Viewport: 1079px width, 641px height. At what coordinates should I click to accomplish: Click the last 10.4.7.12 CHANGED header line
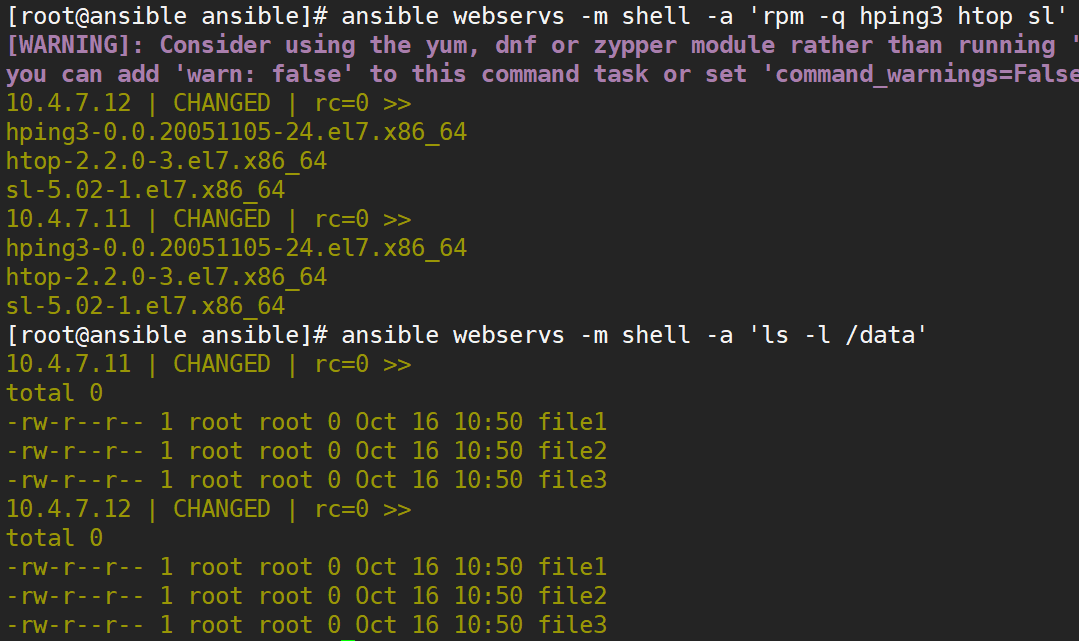pos(209,509)
